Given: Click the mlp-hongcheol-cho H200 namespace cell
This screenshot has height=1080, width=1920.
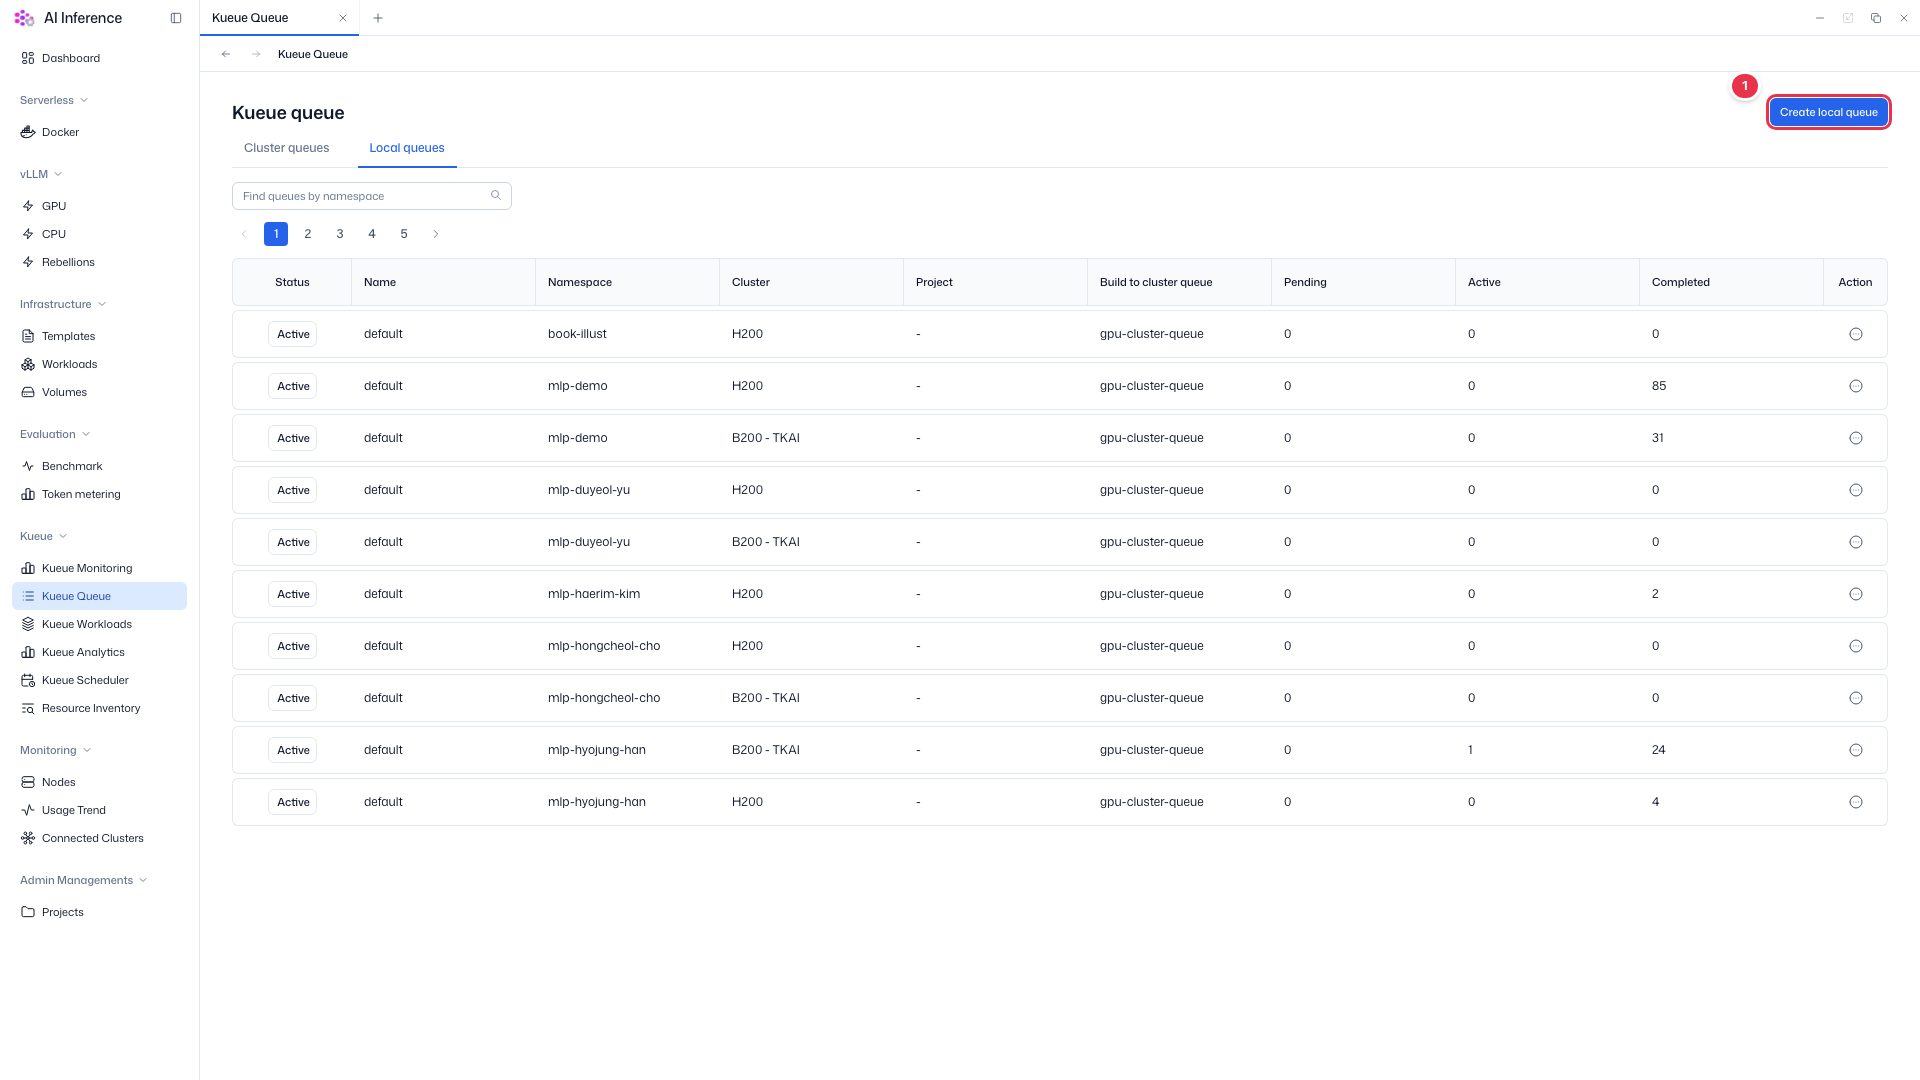Looking at the screenshot, I should click(x=604, y=646).
